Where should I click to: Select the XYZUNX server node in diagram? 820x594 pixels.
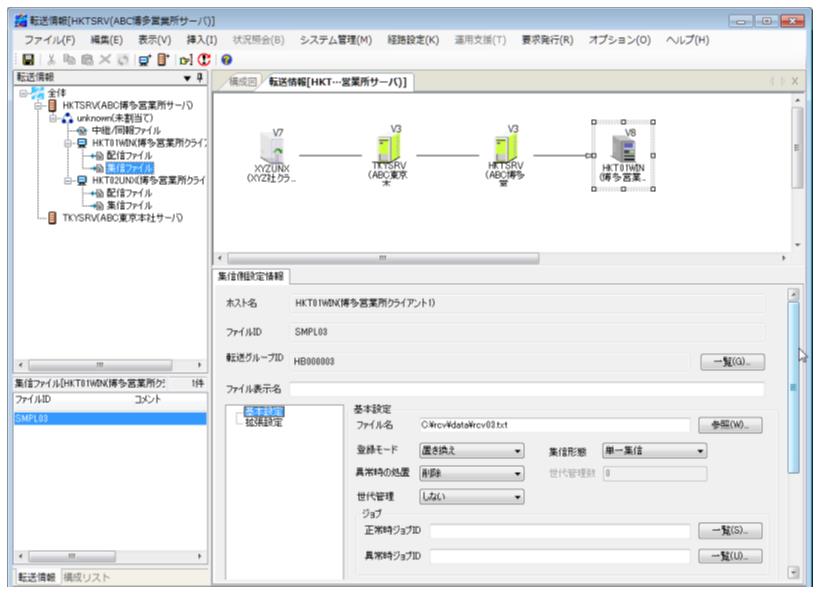pos(263,148)
